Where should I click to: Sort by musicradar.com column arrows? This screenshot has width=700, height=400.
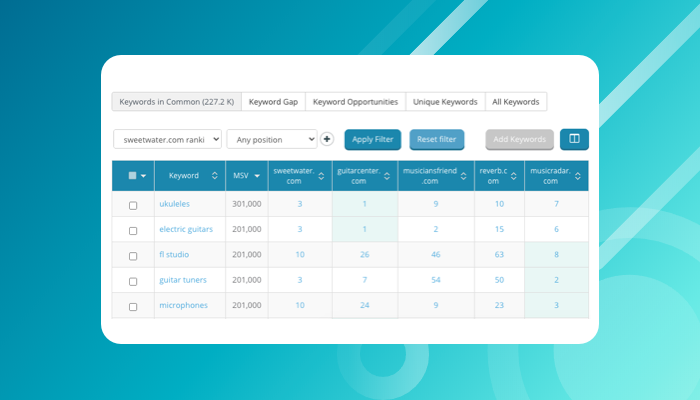[x=578, y=176]
